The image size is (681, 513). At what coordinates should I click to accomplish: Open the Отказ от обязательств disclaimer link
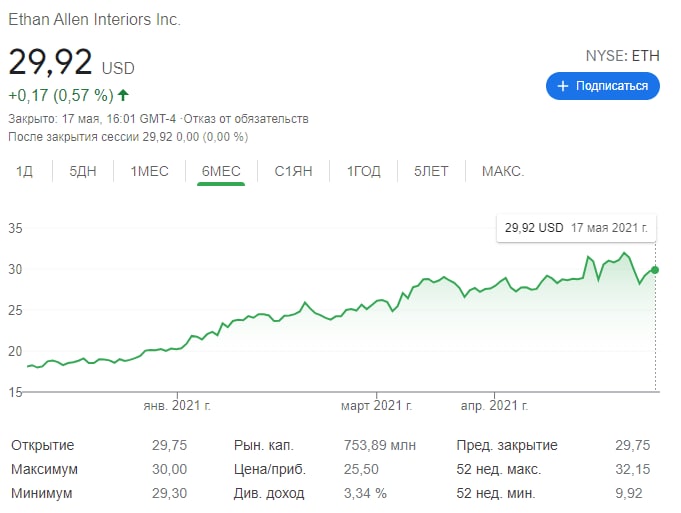pyautogui.click(x=246, y=119)
